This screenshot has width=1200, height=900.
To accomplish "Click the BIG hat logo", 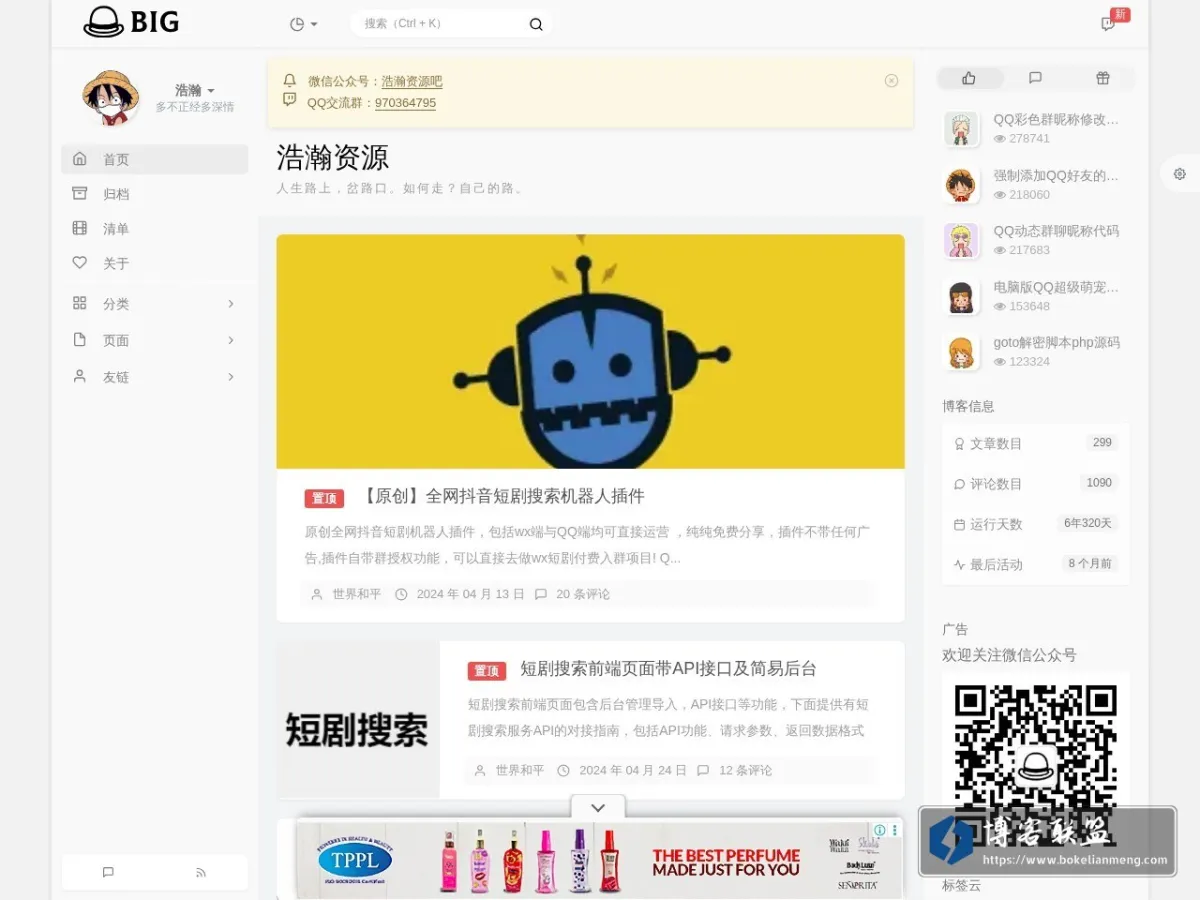I will click(131, 22).
